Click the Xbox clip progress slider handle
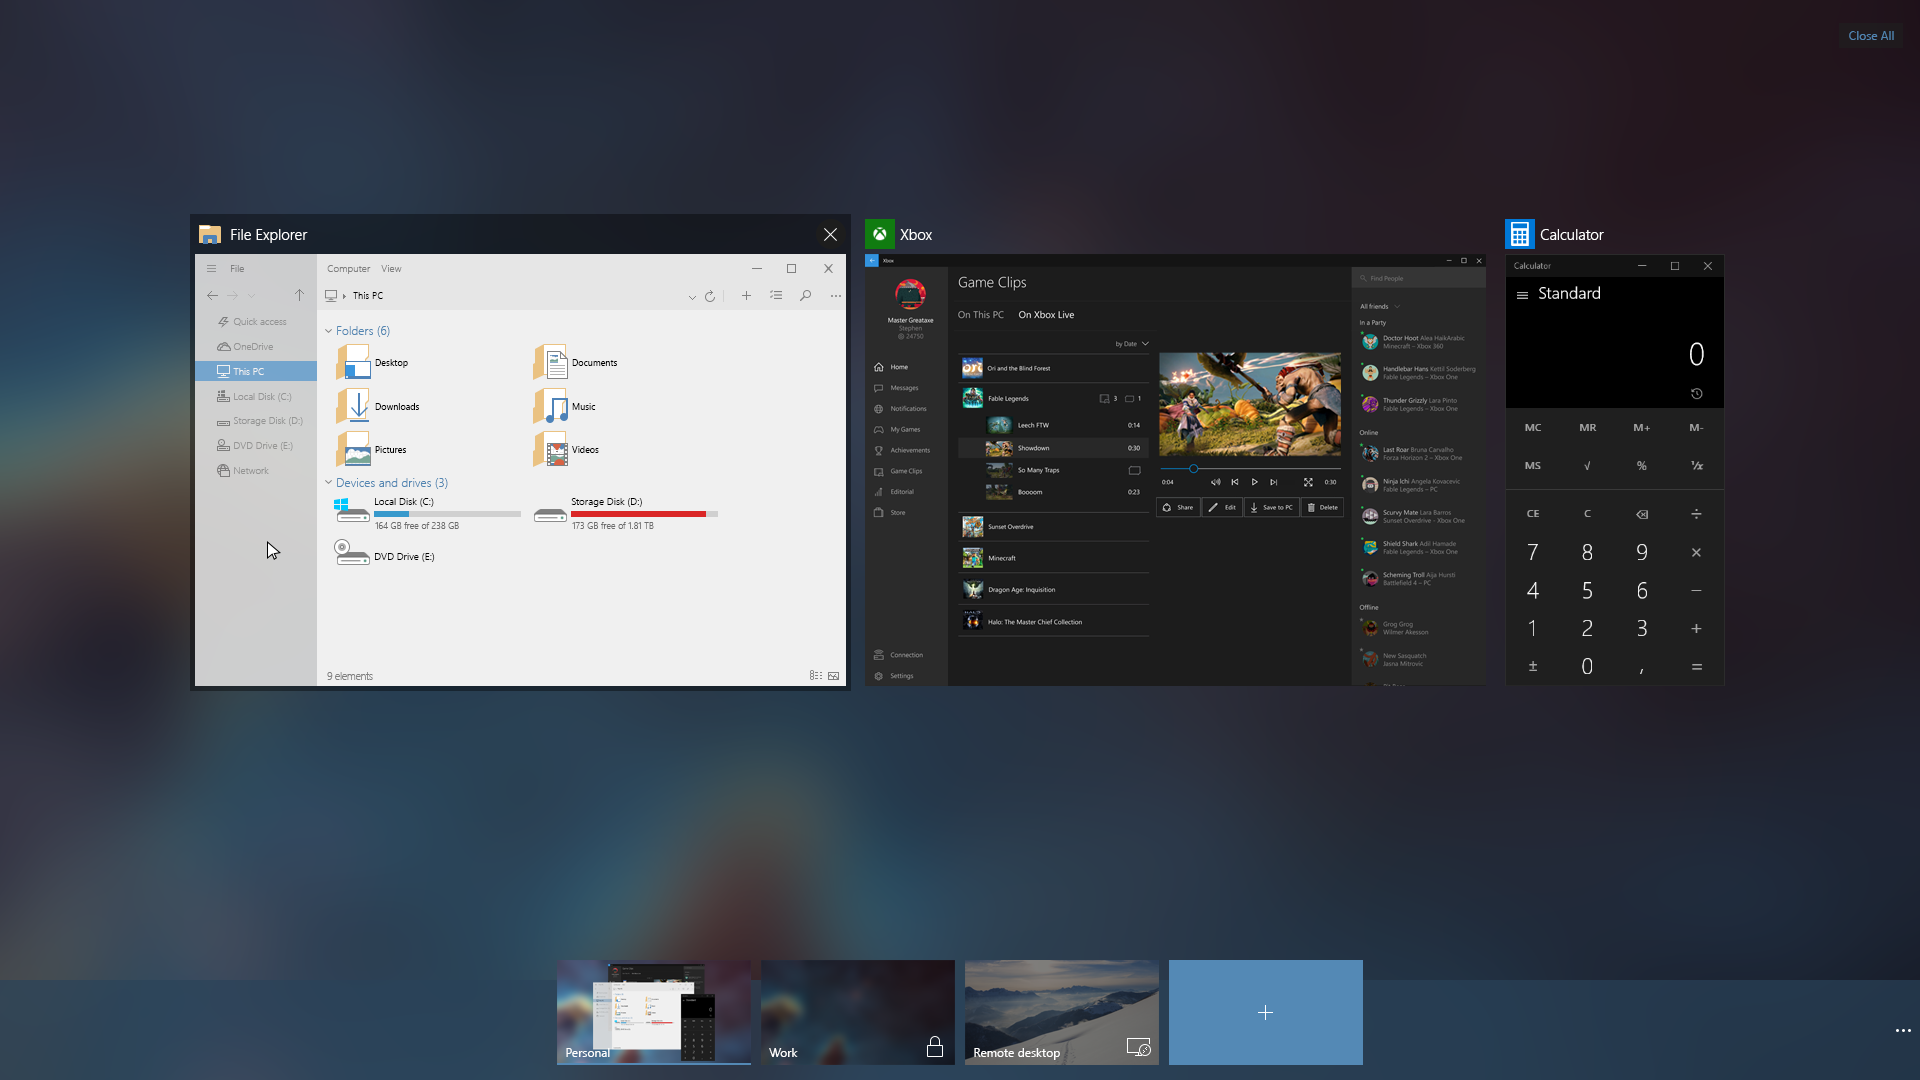The width and height of the screenshot is (1920, 1080). tap(1193, 468)
